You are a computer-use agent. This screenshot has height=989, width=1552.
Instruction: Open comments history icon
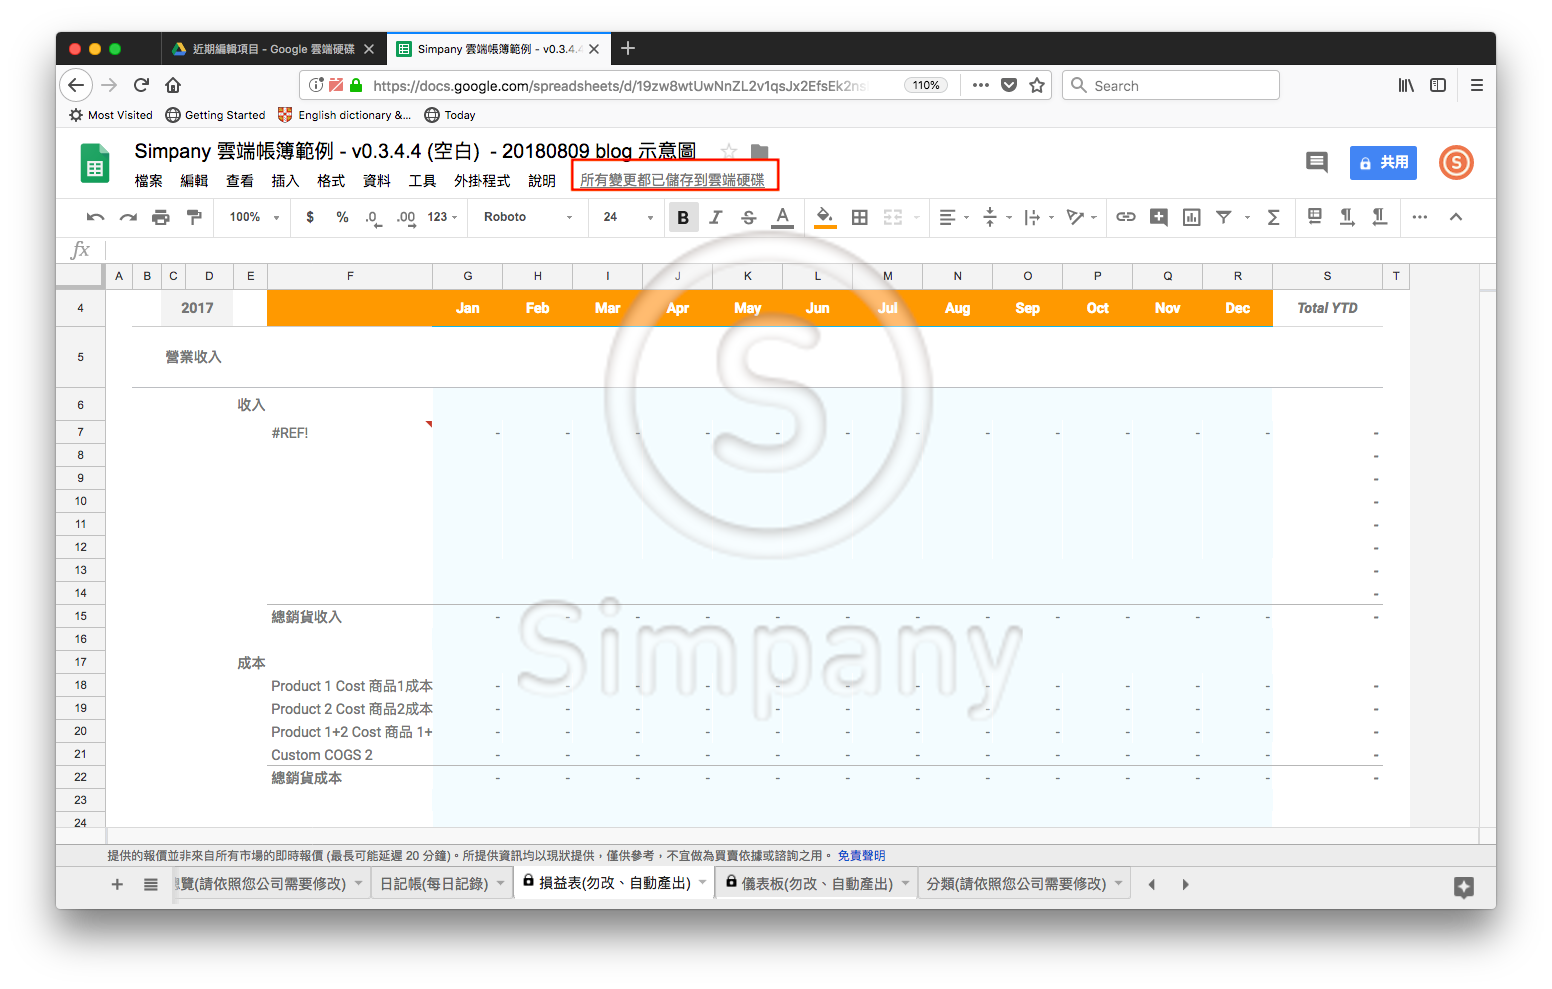tap(1316, 162)
